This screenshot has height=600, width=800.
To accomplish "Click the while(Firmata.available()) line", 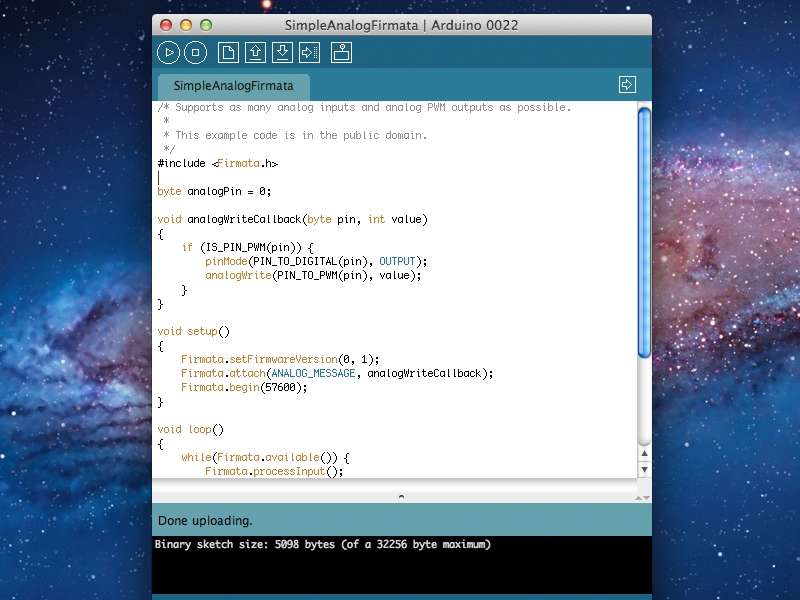I will 265,458.
